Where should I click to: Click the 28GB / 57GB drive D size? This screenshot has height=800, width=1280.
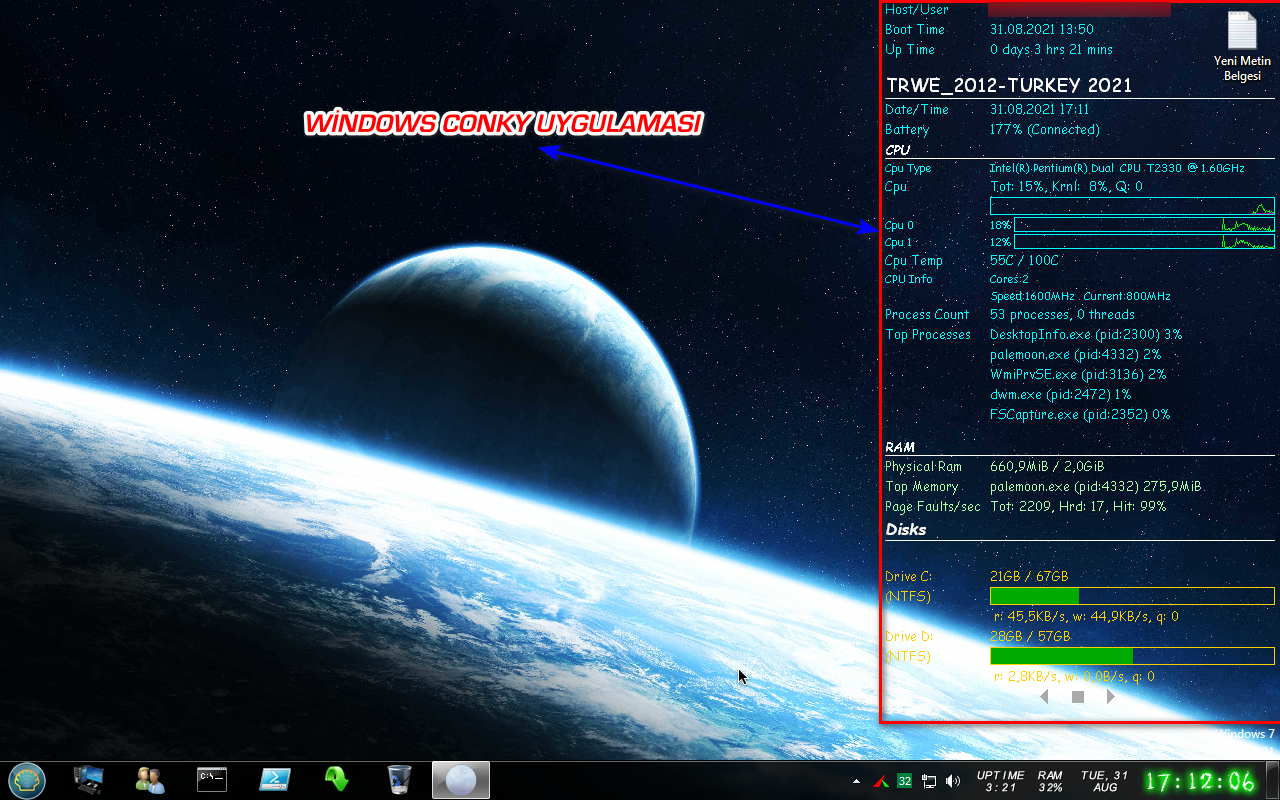pos(1030,637)
